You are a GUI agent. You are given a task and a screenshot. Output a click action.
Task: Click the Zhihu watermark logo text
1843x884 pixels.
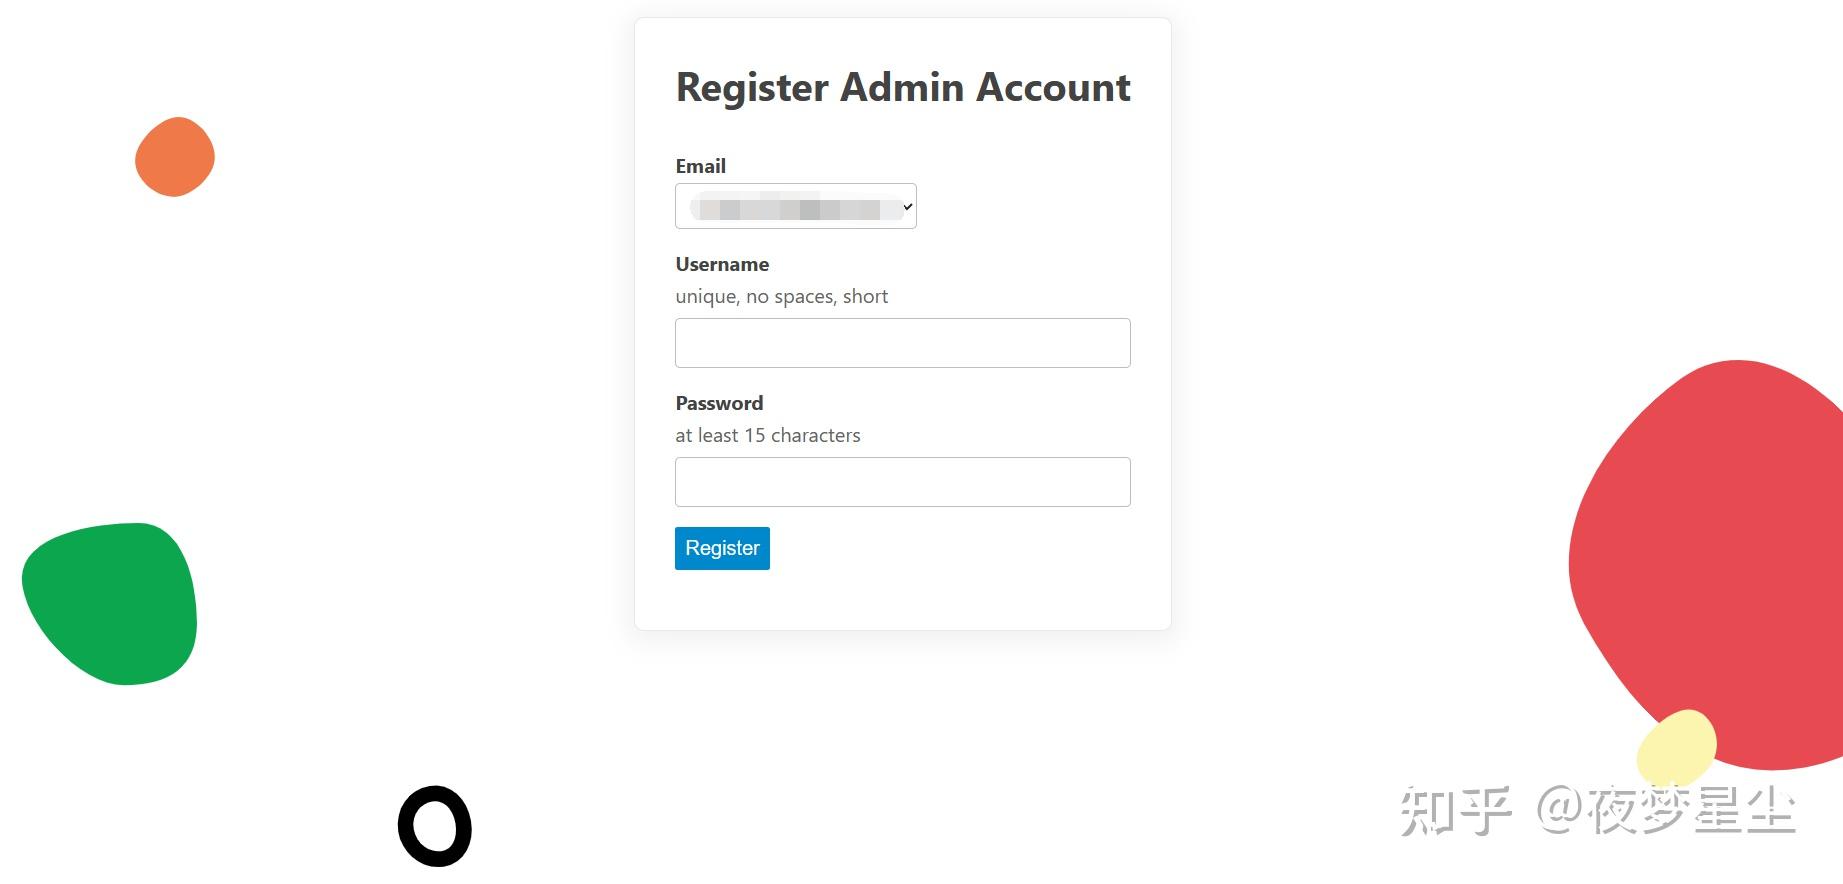(x=1456, y=811)
